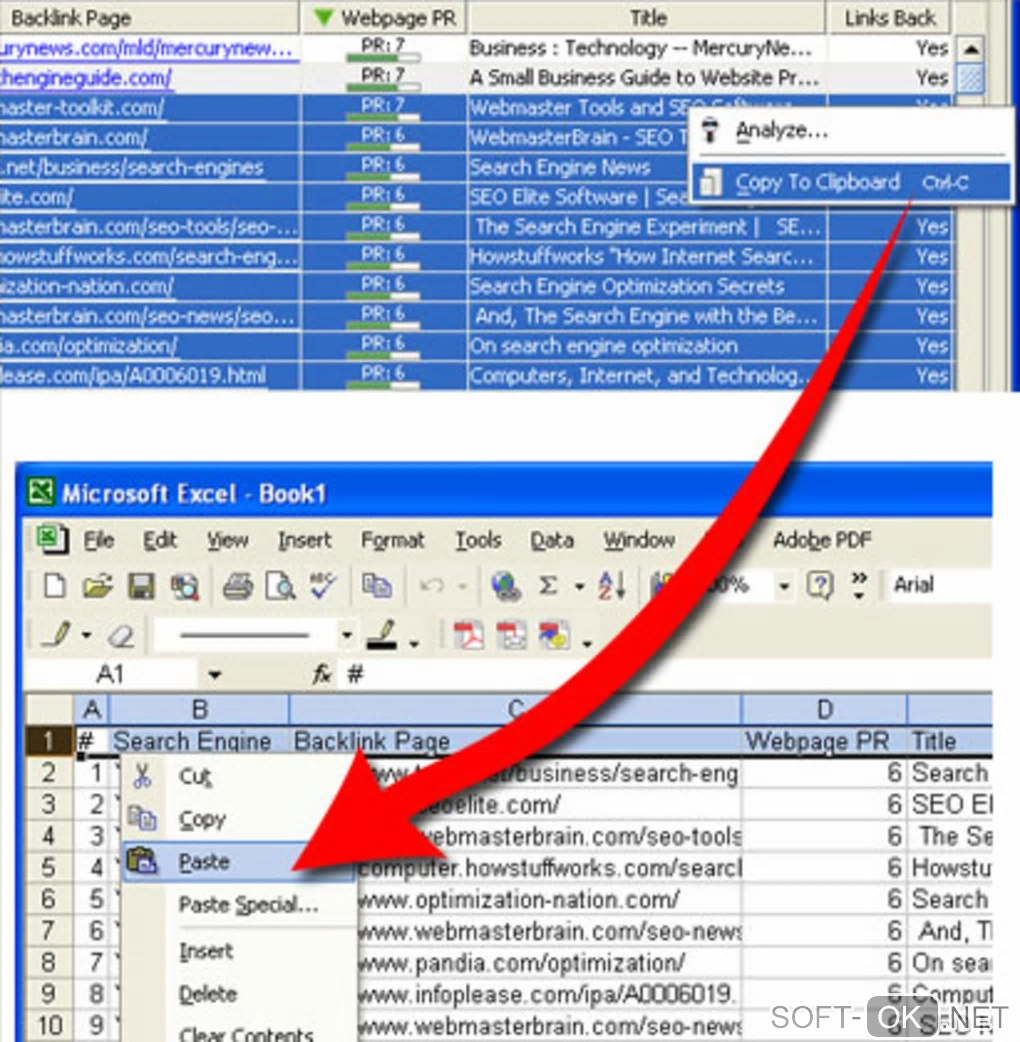Open the Name Box dropdown arrow
1020x1042 pixels.
[x=213, y=676]
